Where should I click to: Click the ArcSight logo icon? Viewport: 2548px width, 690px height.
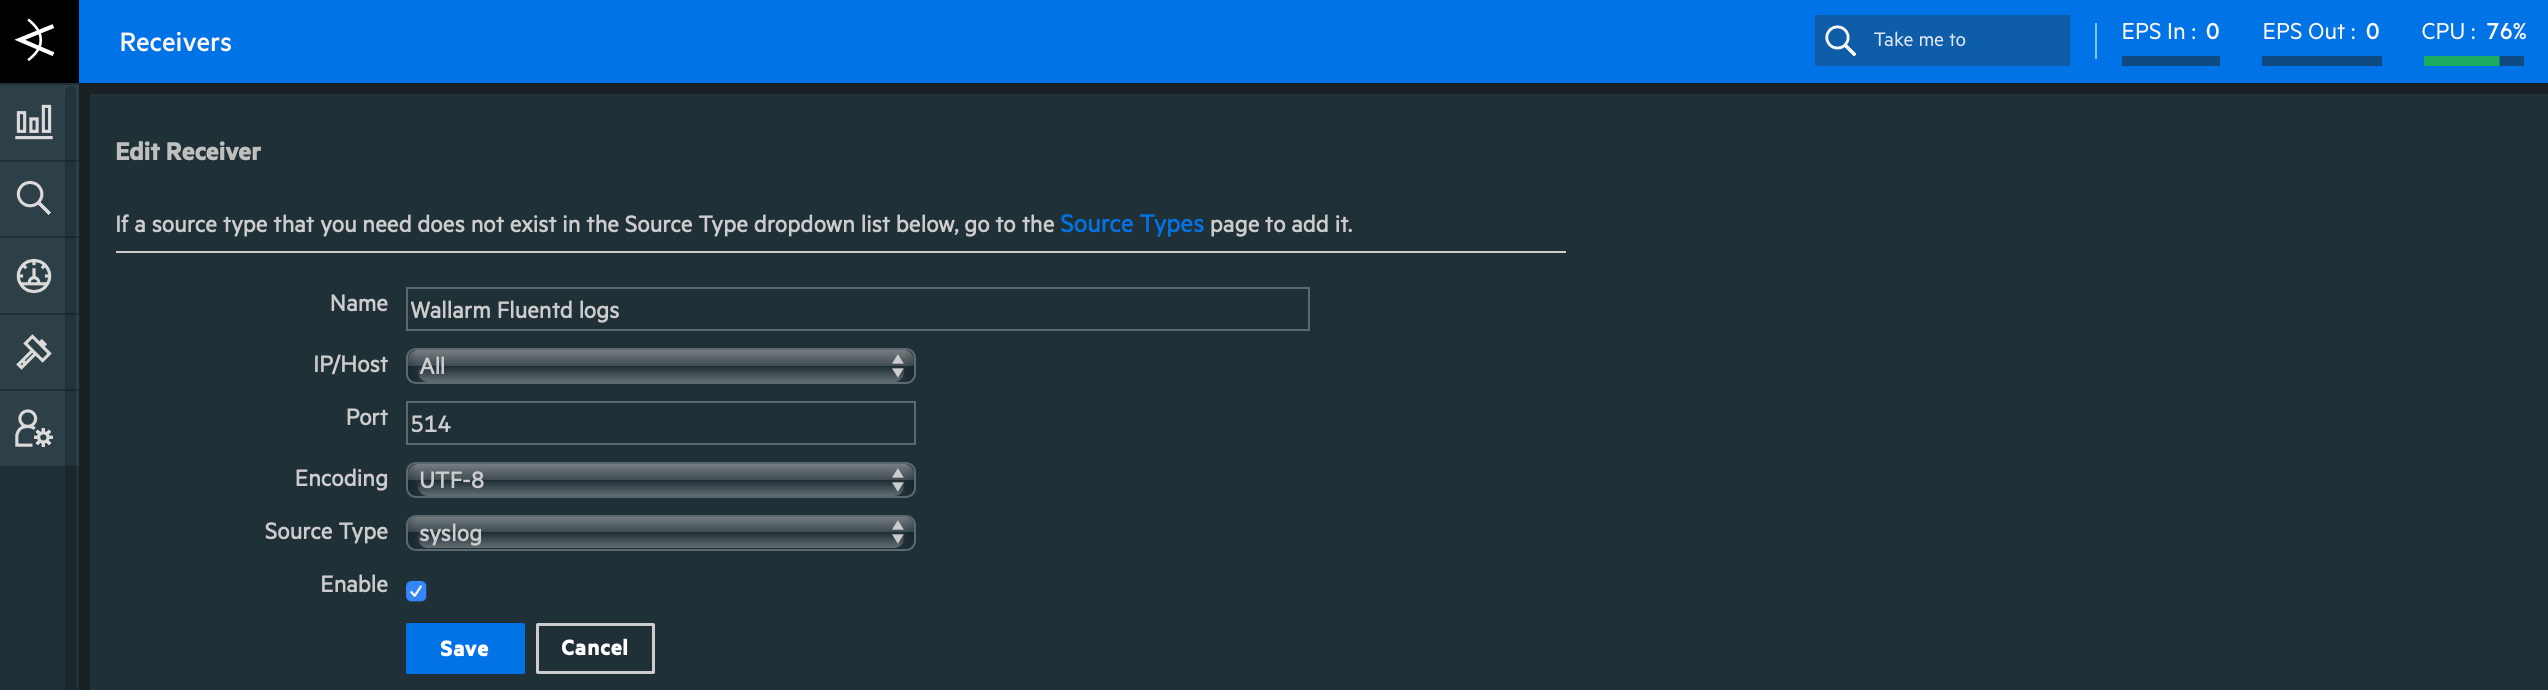click(37, 41)
